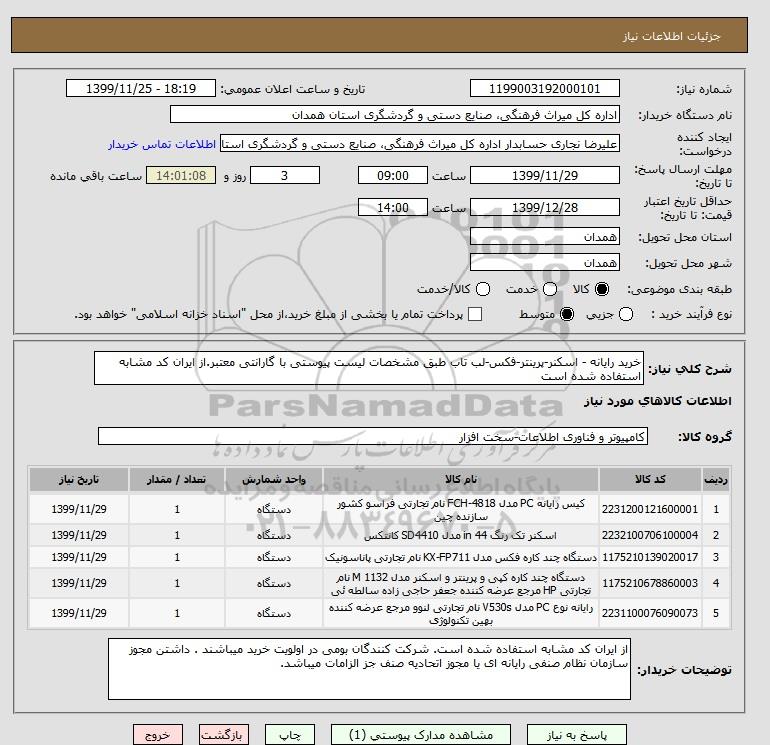
Task: Click the فکس KX-FP711 پاناسونیک item name
Action: click(461, 557)
